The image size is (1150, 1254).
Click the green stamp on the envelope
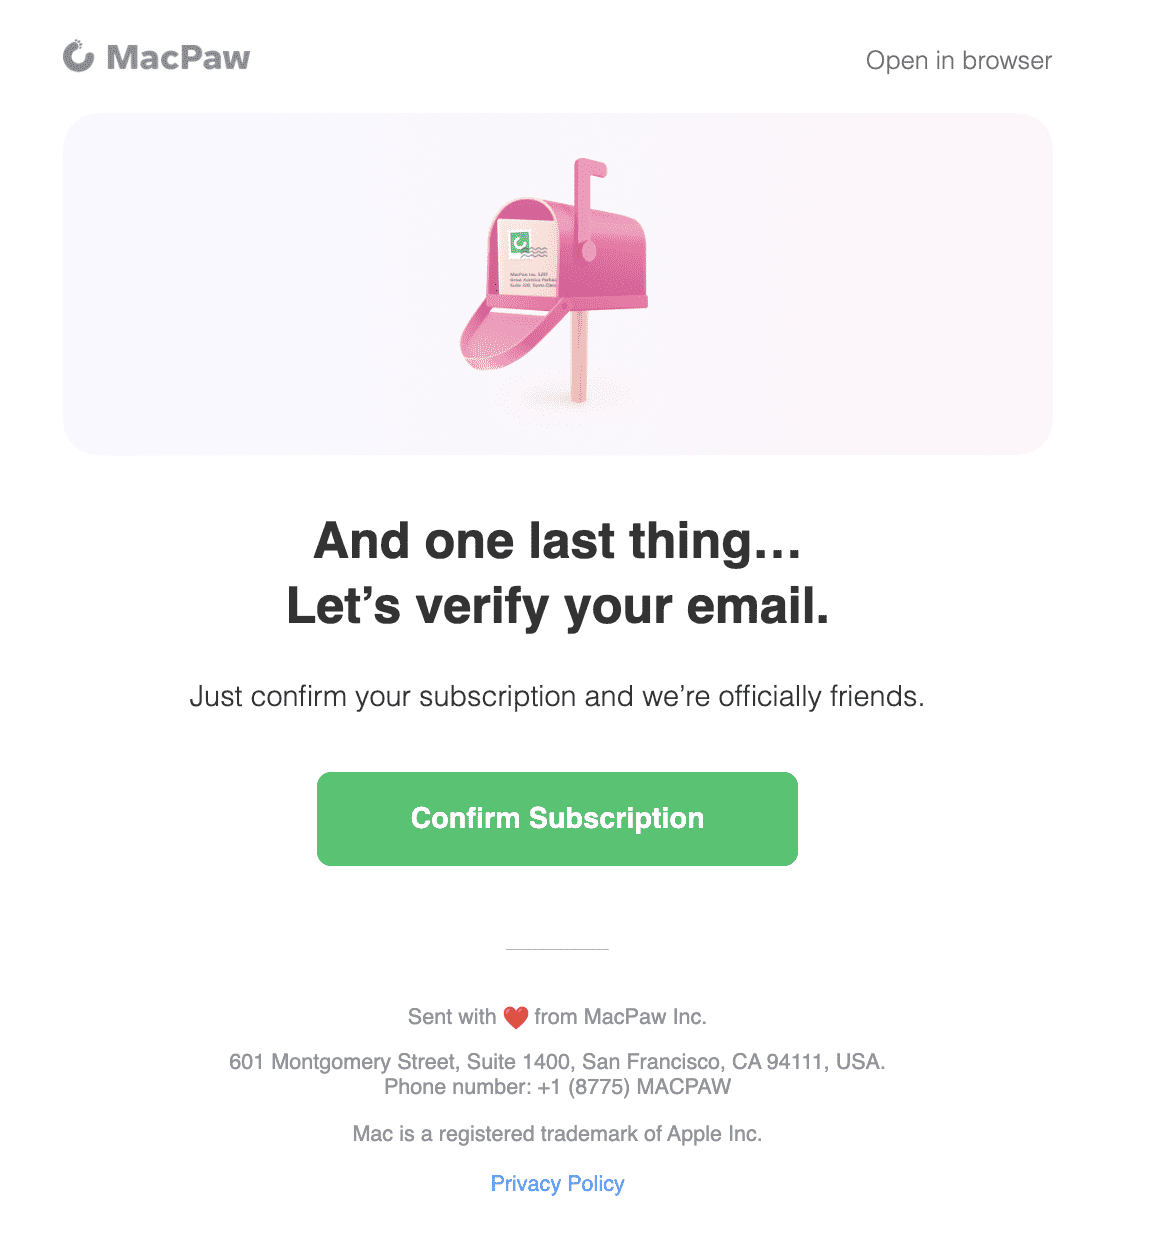[520, 242]
